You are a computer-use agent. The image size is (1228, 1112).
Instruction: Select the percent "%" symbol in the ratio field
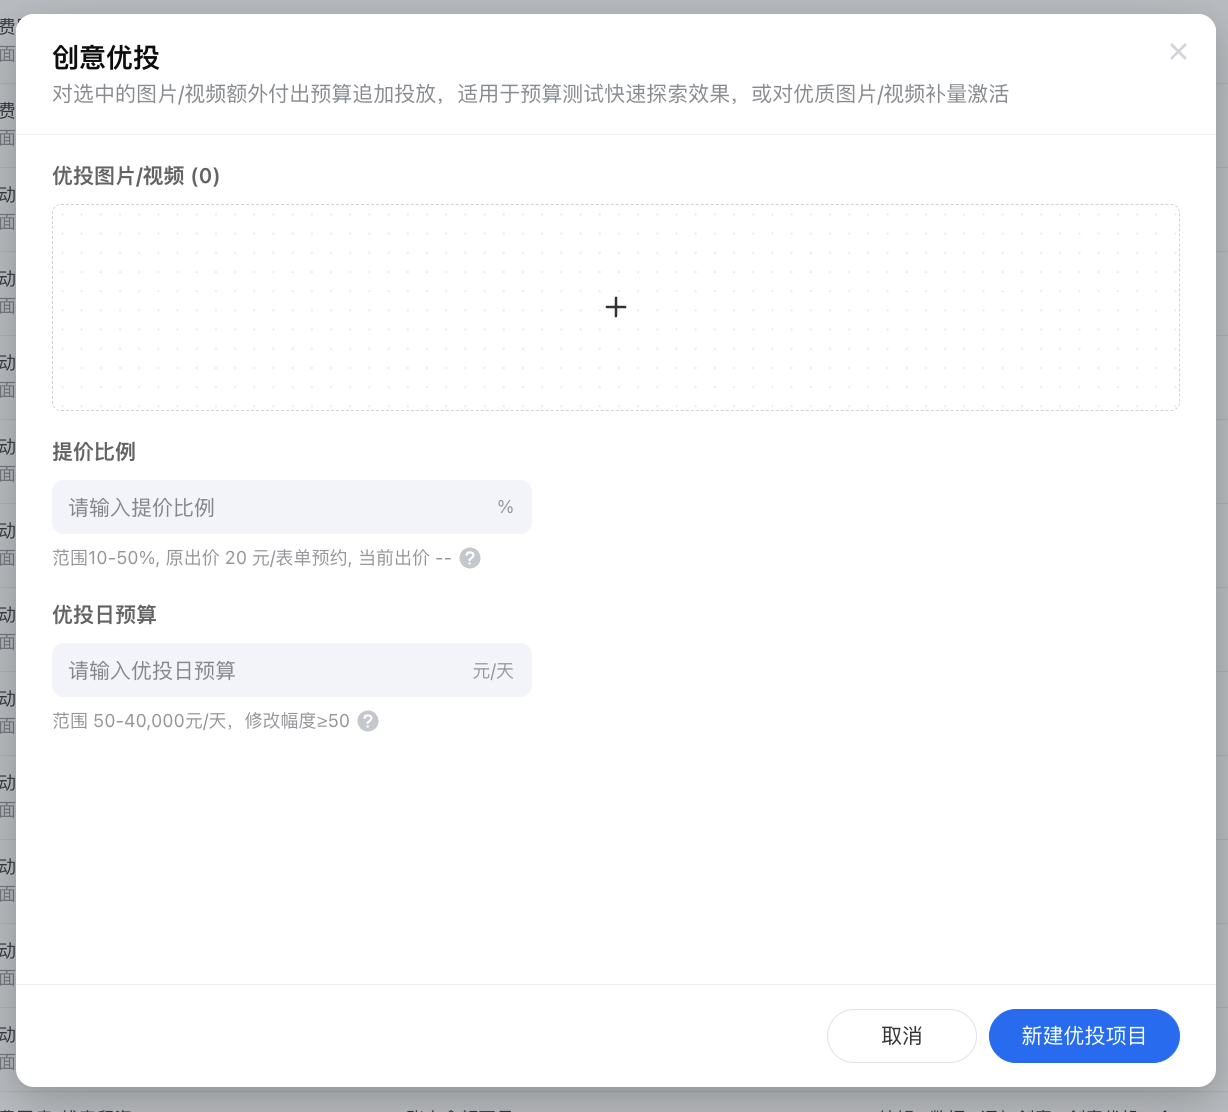coord(505,507)
